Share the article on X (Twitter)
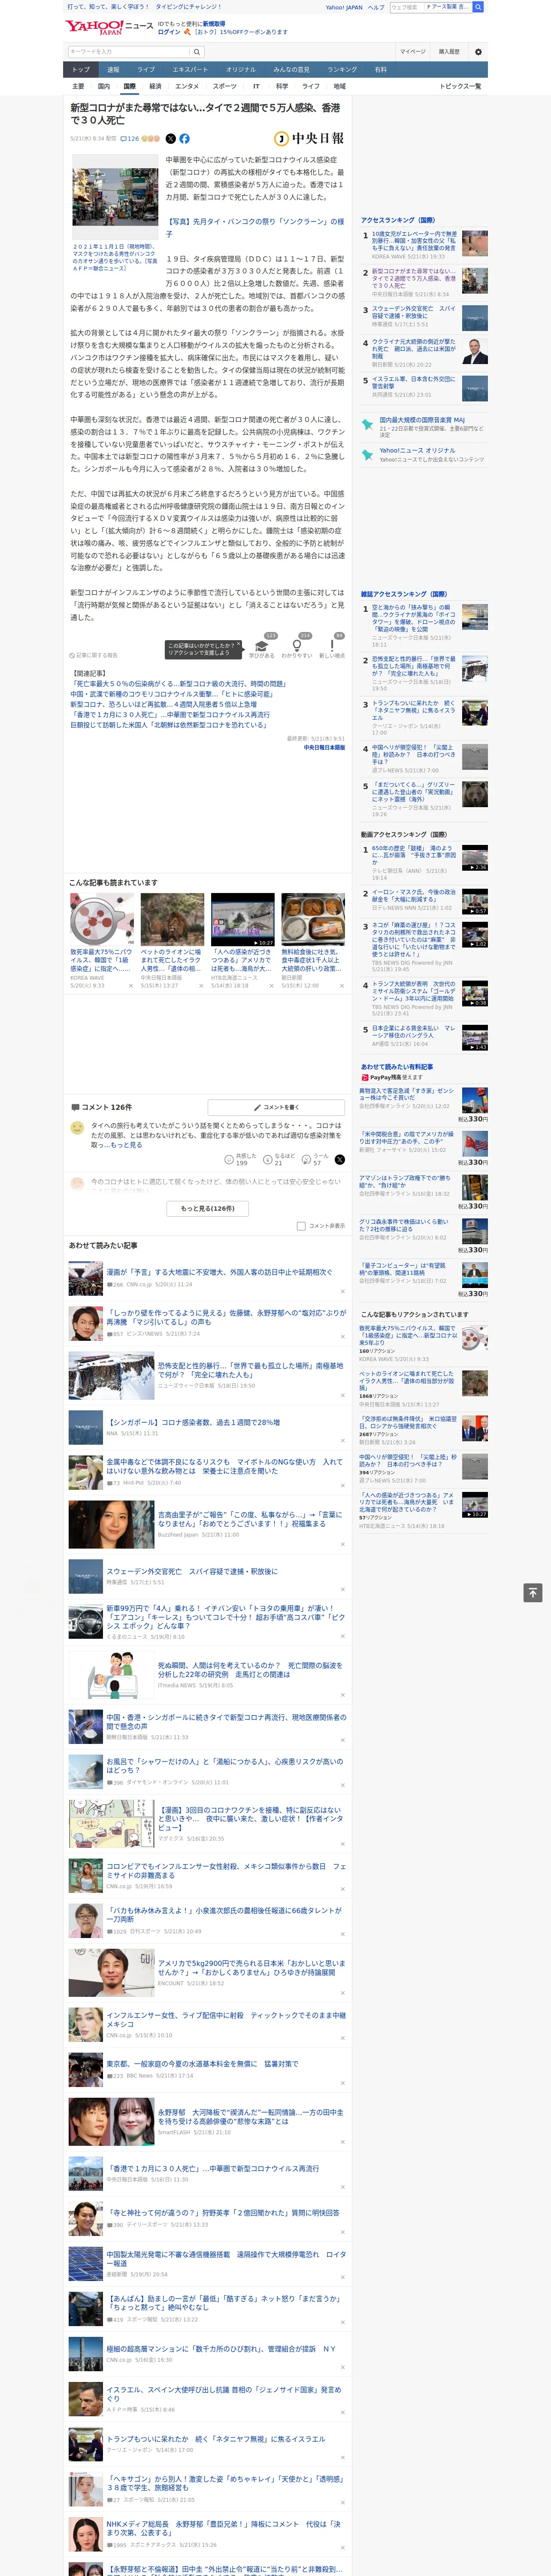The image size is (551, 2576). tap(170, 139)
